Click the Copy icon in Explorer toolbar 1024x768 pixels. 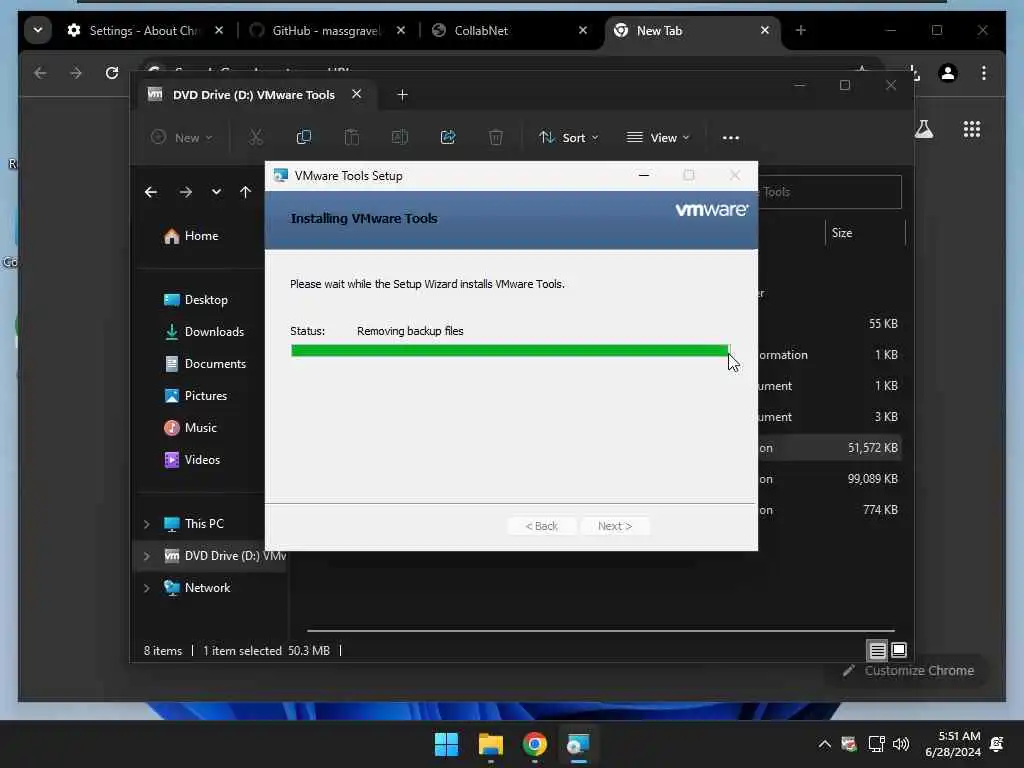click(304, 137)
